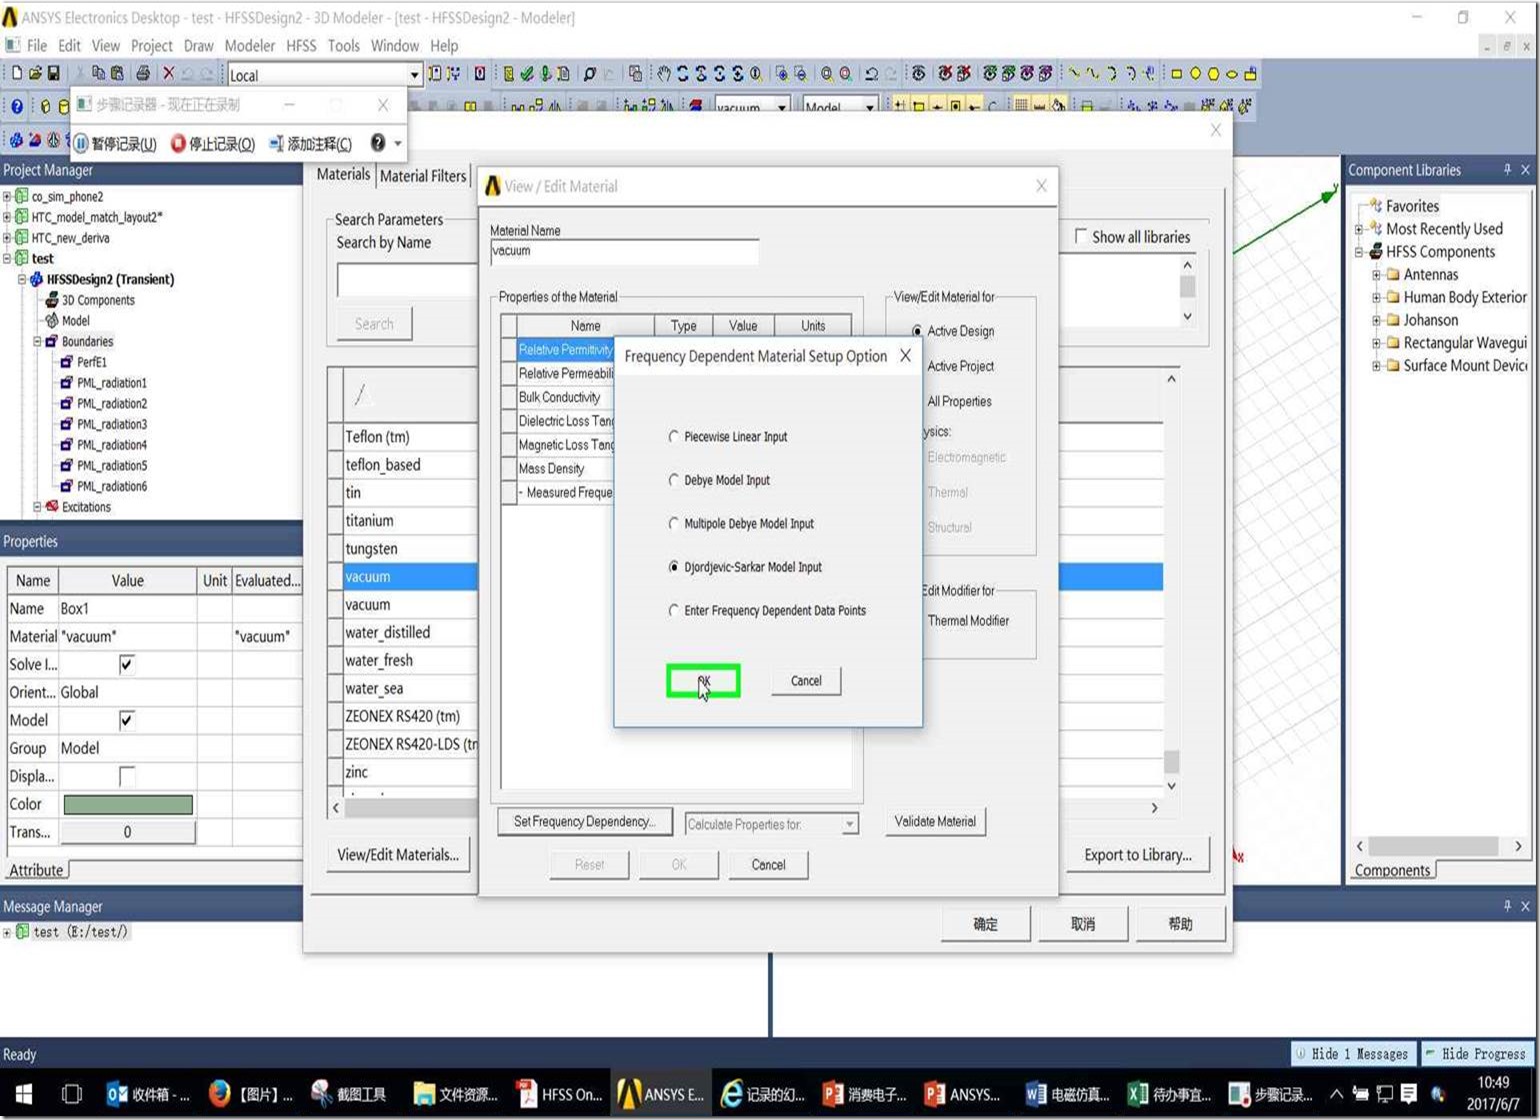This screenshot has width=1540, height=1120.
Task: Expand the HTC_new_deriva project node
Action: pos(7,238)
